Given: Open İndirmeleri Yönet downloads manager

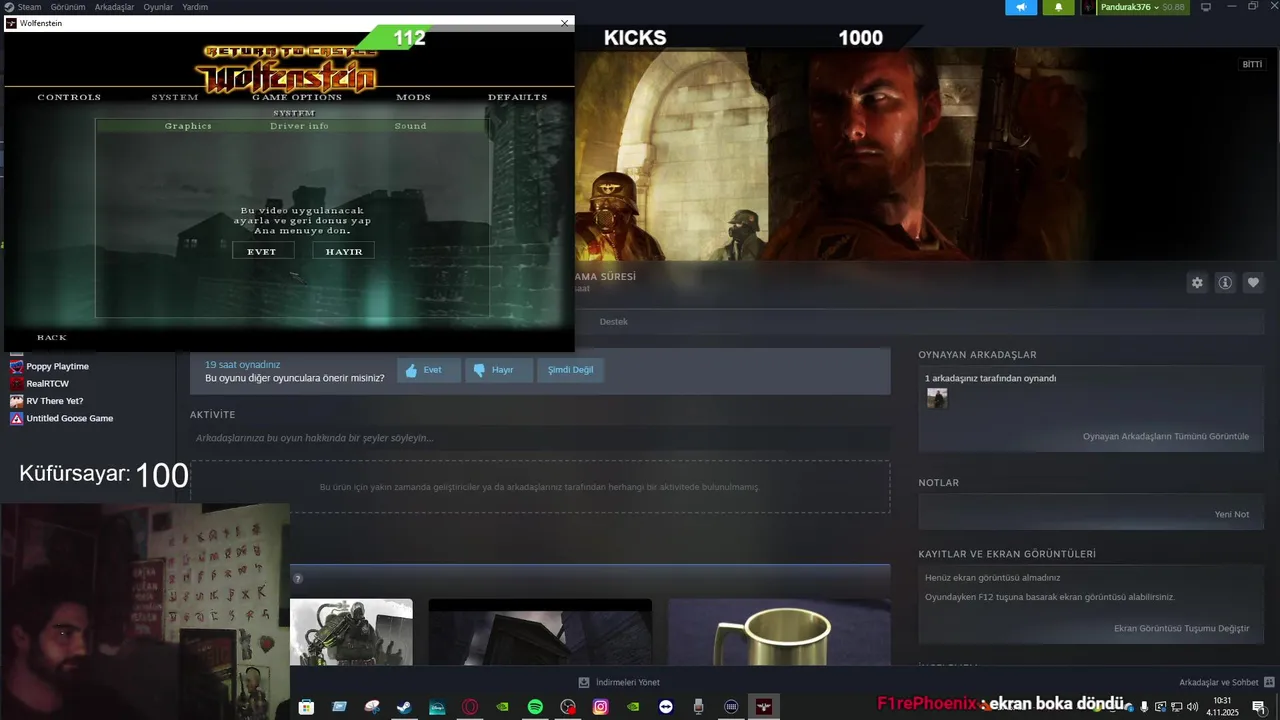Looking at the screenshot, I should point(619,683).
